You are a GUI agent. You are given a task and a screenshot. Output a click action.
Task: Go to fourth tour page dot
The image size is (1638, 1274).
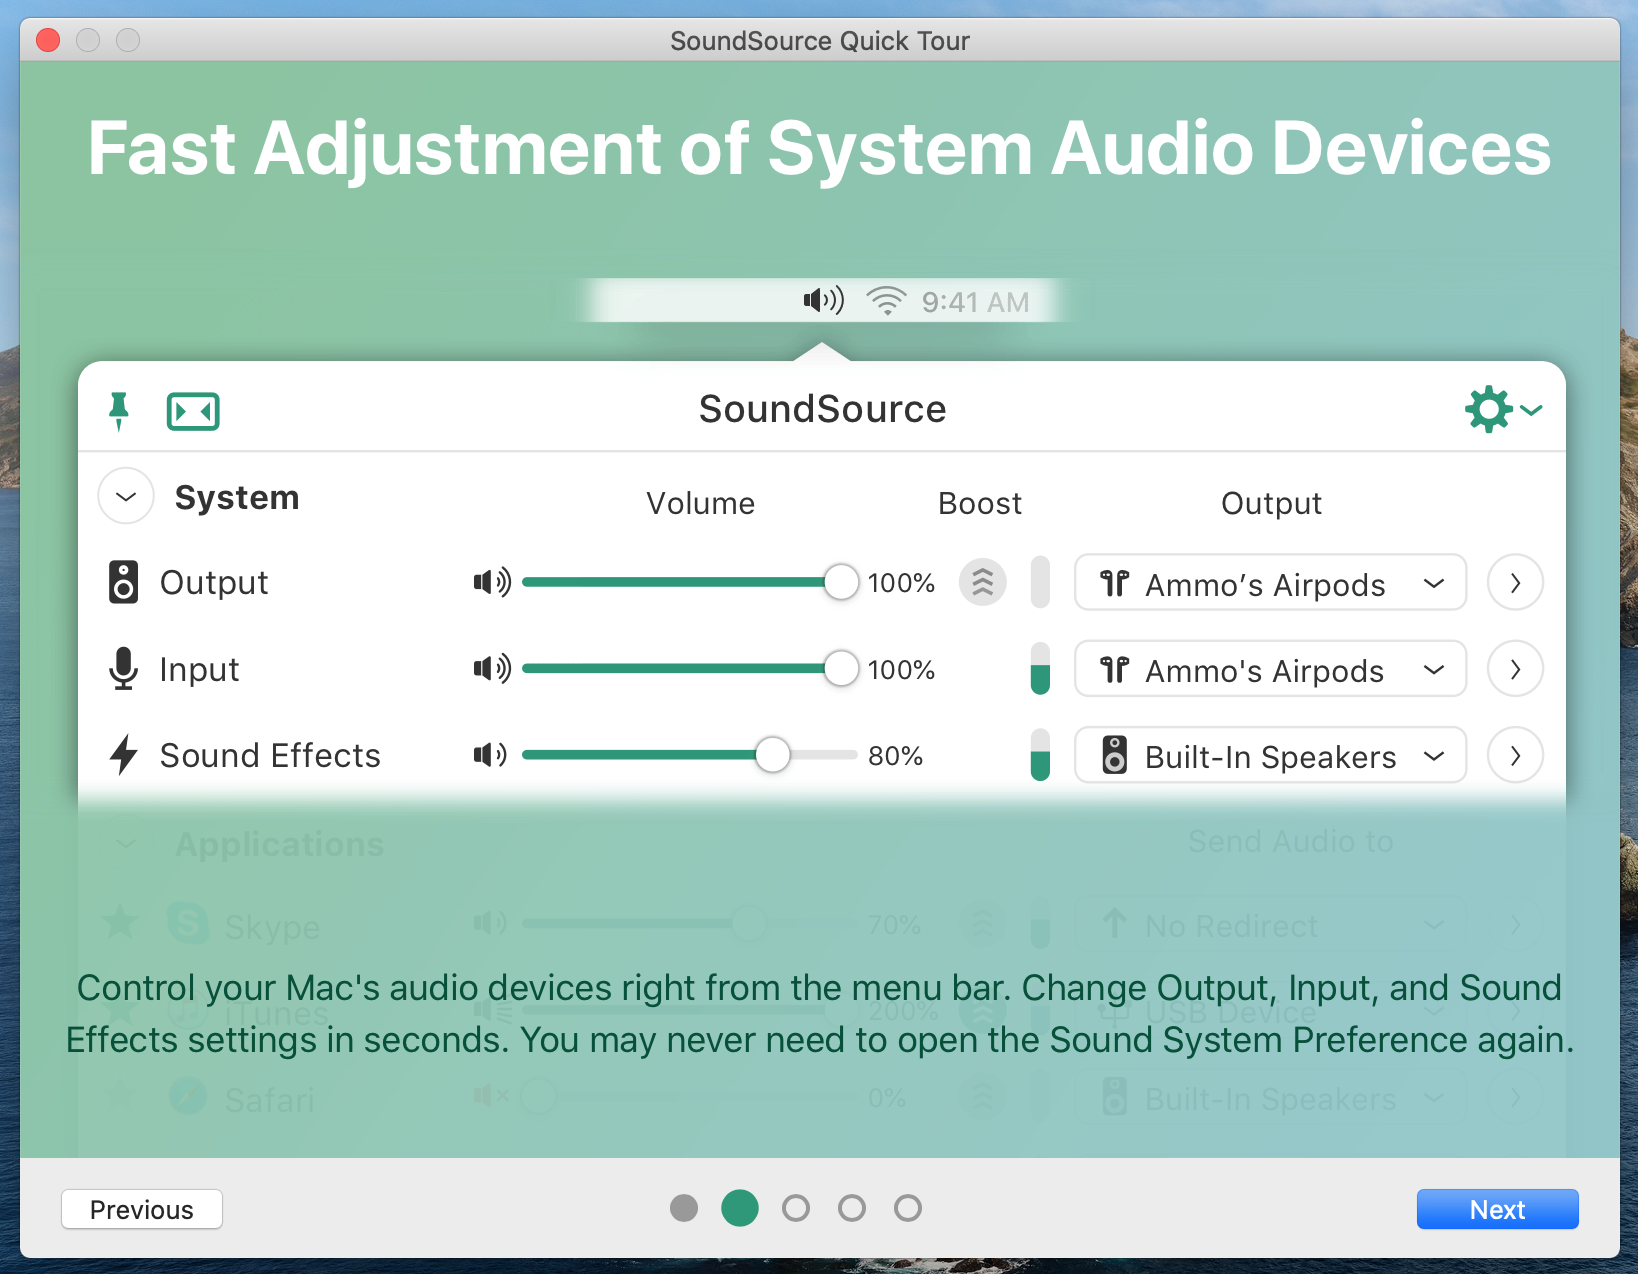(852, 1208)
